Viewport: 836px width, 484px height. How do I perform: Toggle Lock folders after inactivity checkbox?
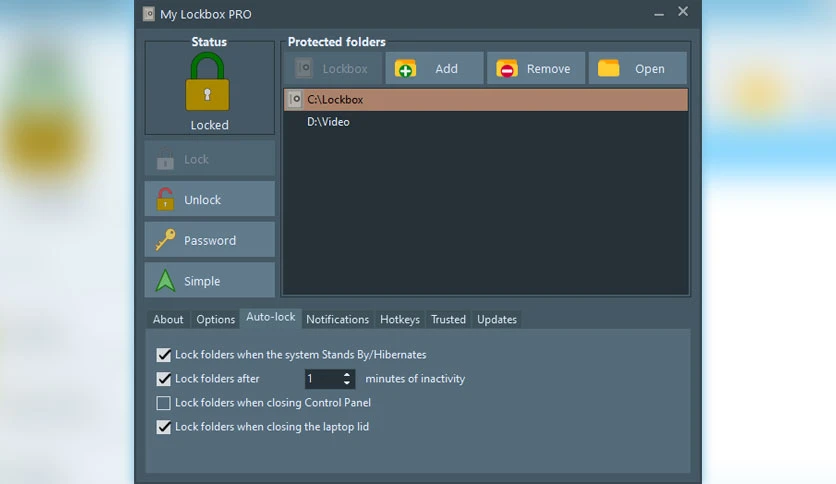164,378
